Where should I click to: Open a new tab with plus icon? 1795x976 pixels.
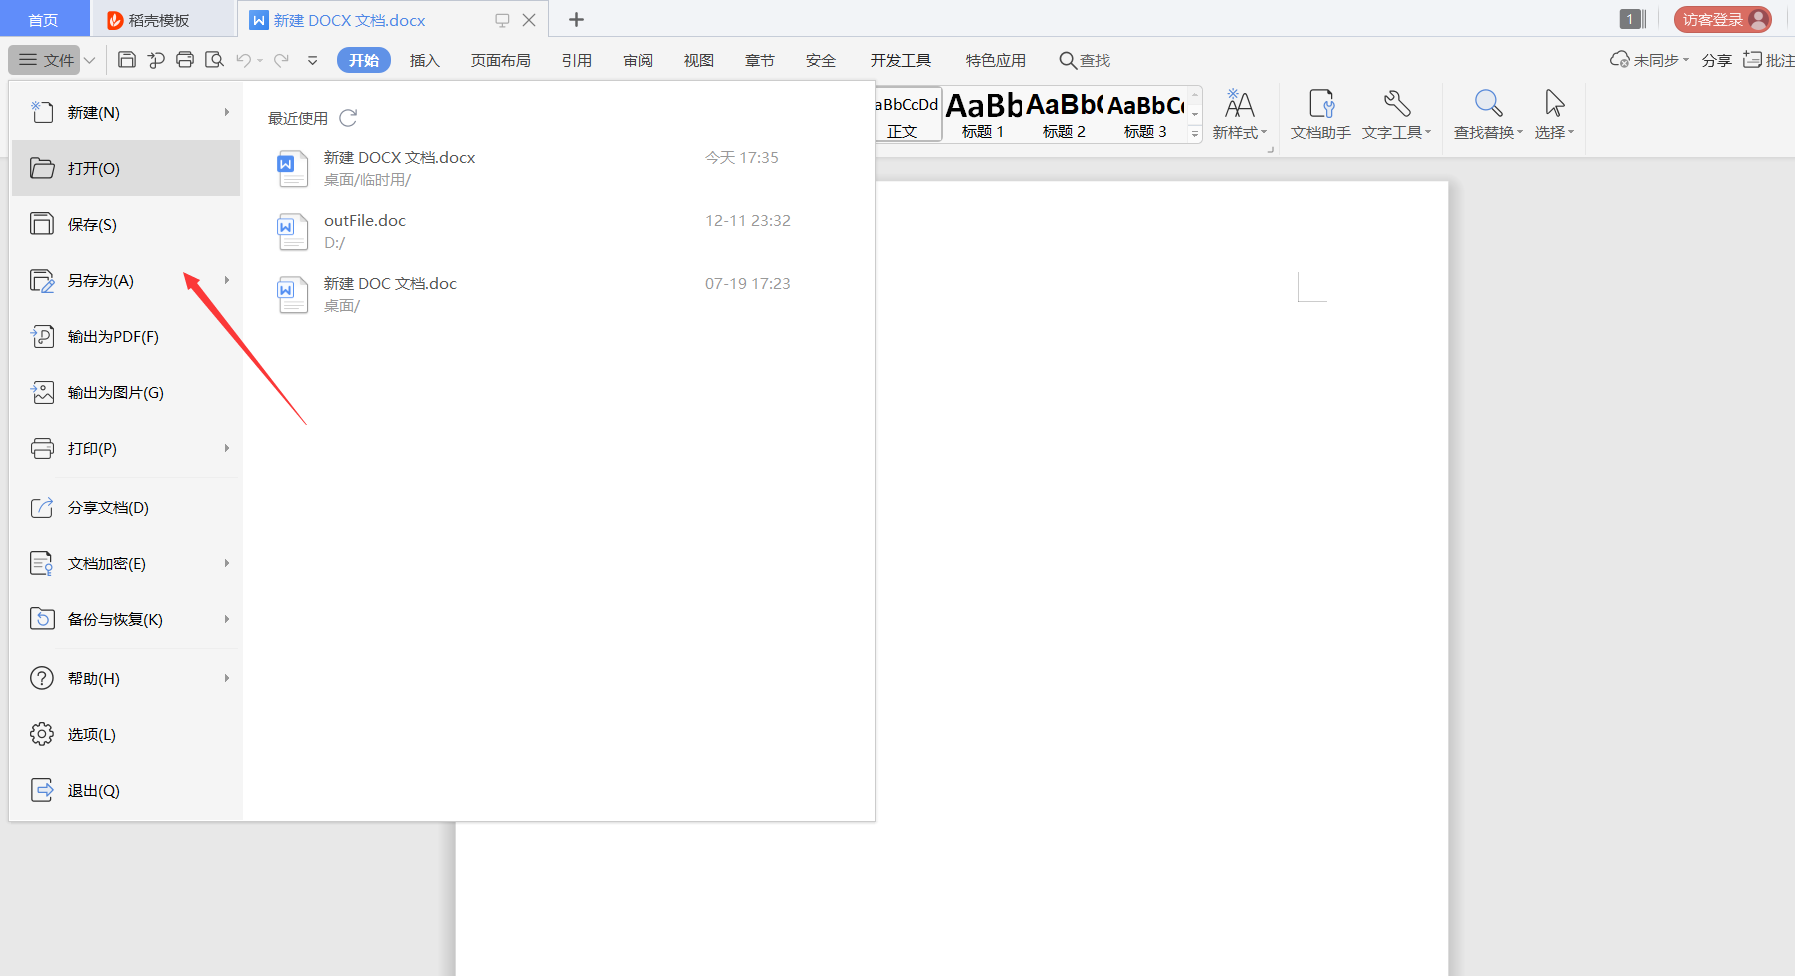pyautogui.click(x=576, y=19)
